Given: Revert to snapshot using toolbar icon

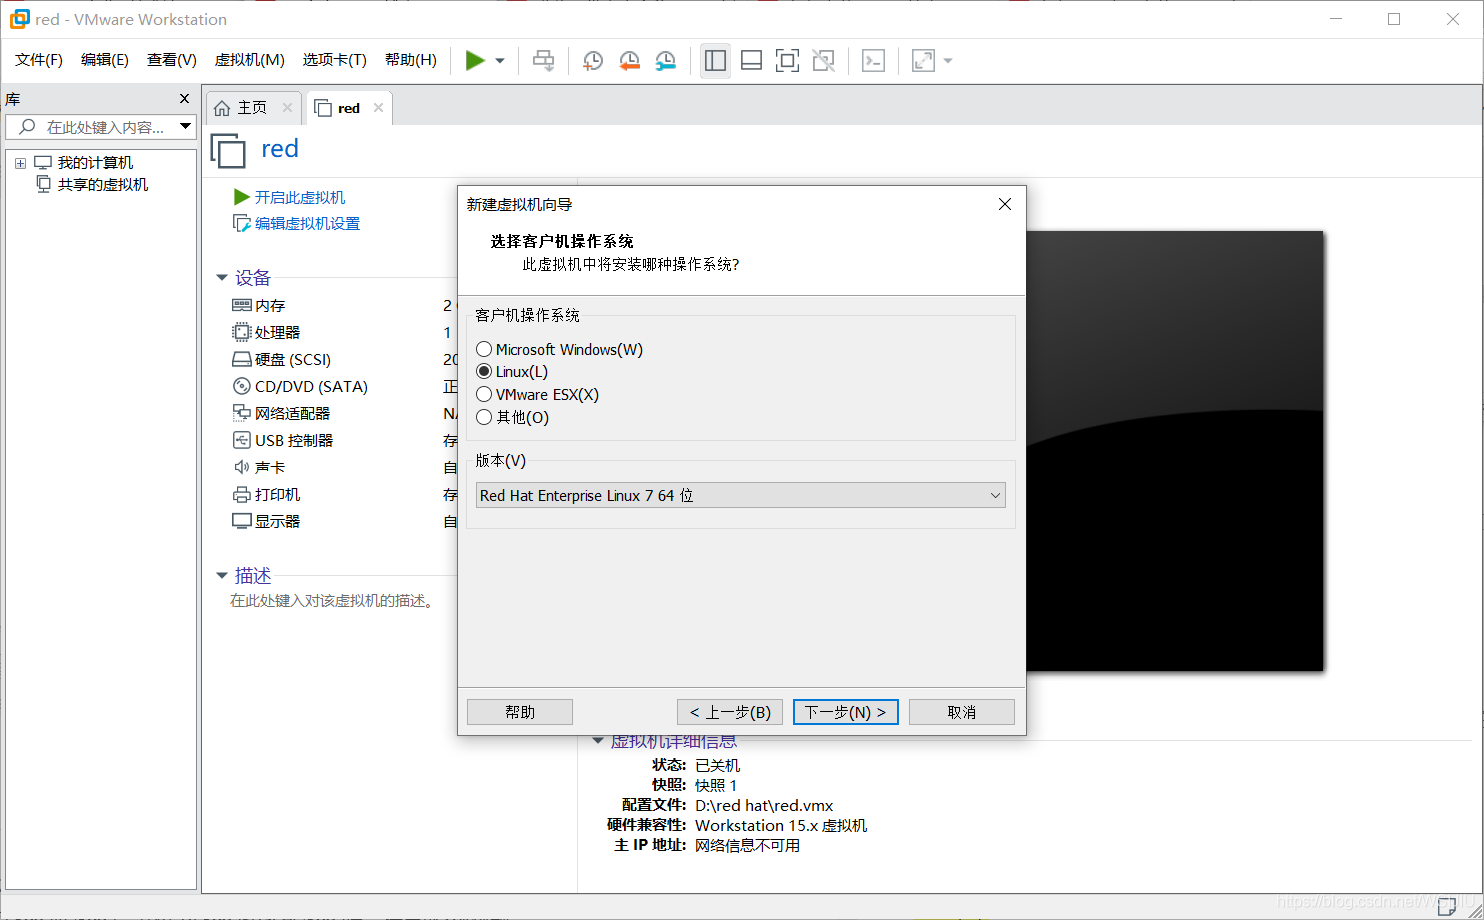Looking at the screenshot, I should tap(629, 61).
